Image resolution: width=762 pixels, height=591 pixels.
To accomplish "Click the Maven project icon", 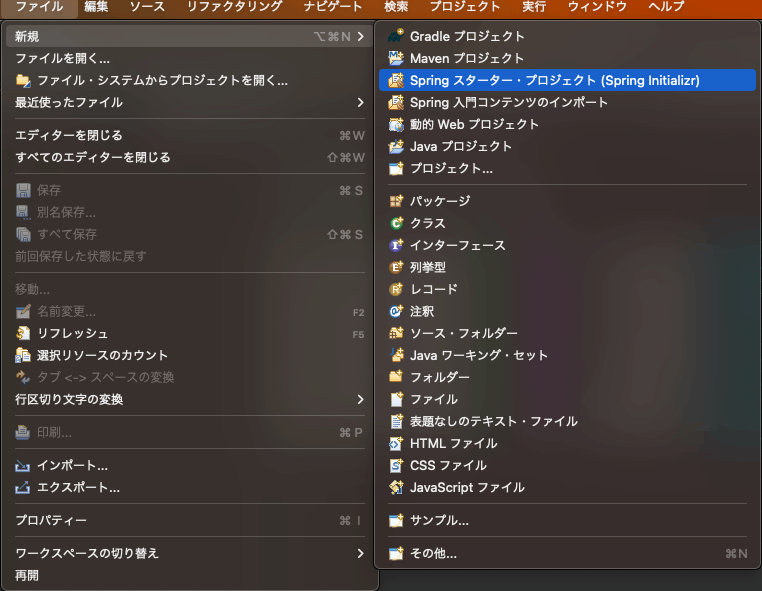I will pyautogui.click(x=396, y=58).
